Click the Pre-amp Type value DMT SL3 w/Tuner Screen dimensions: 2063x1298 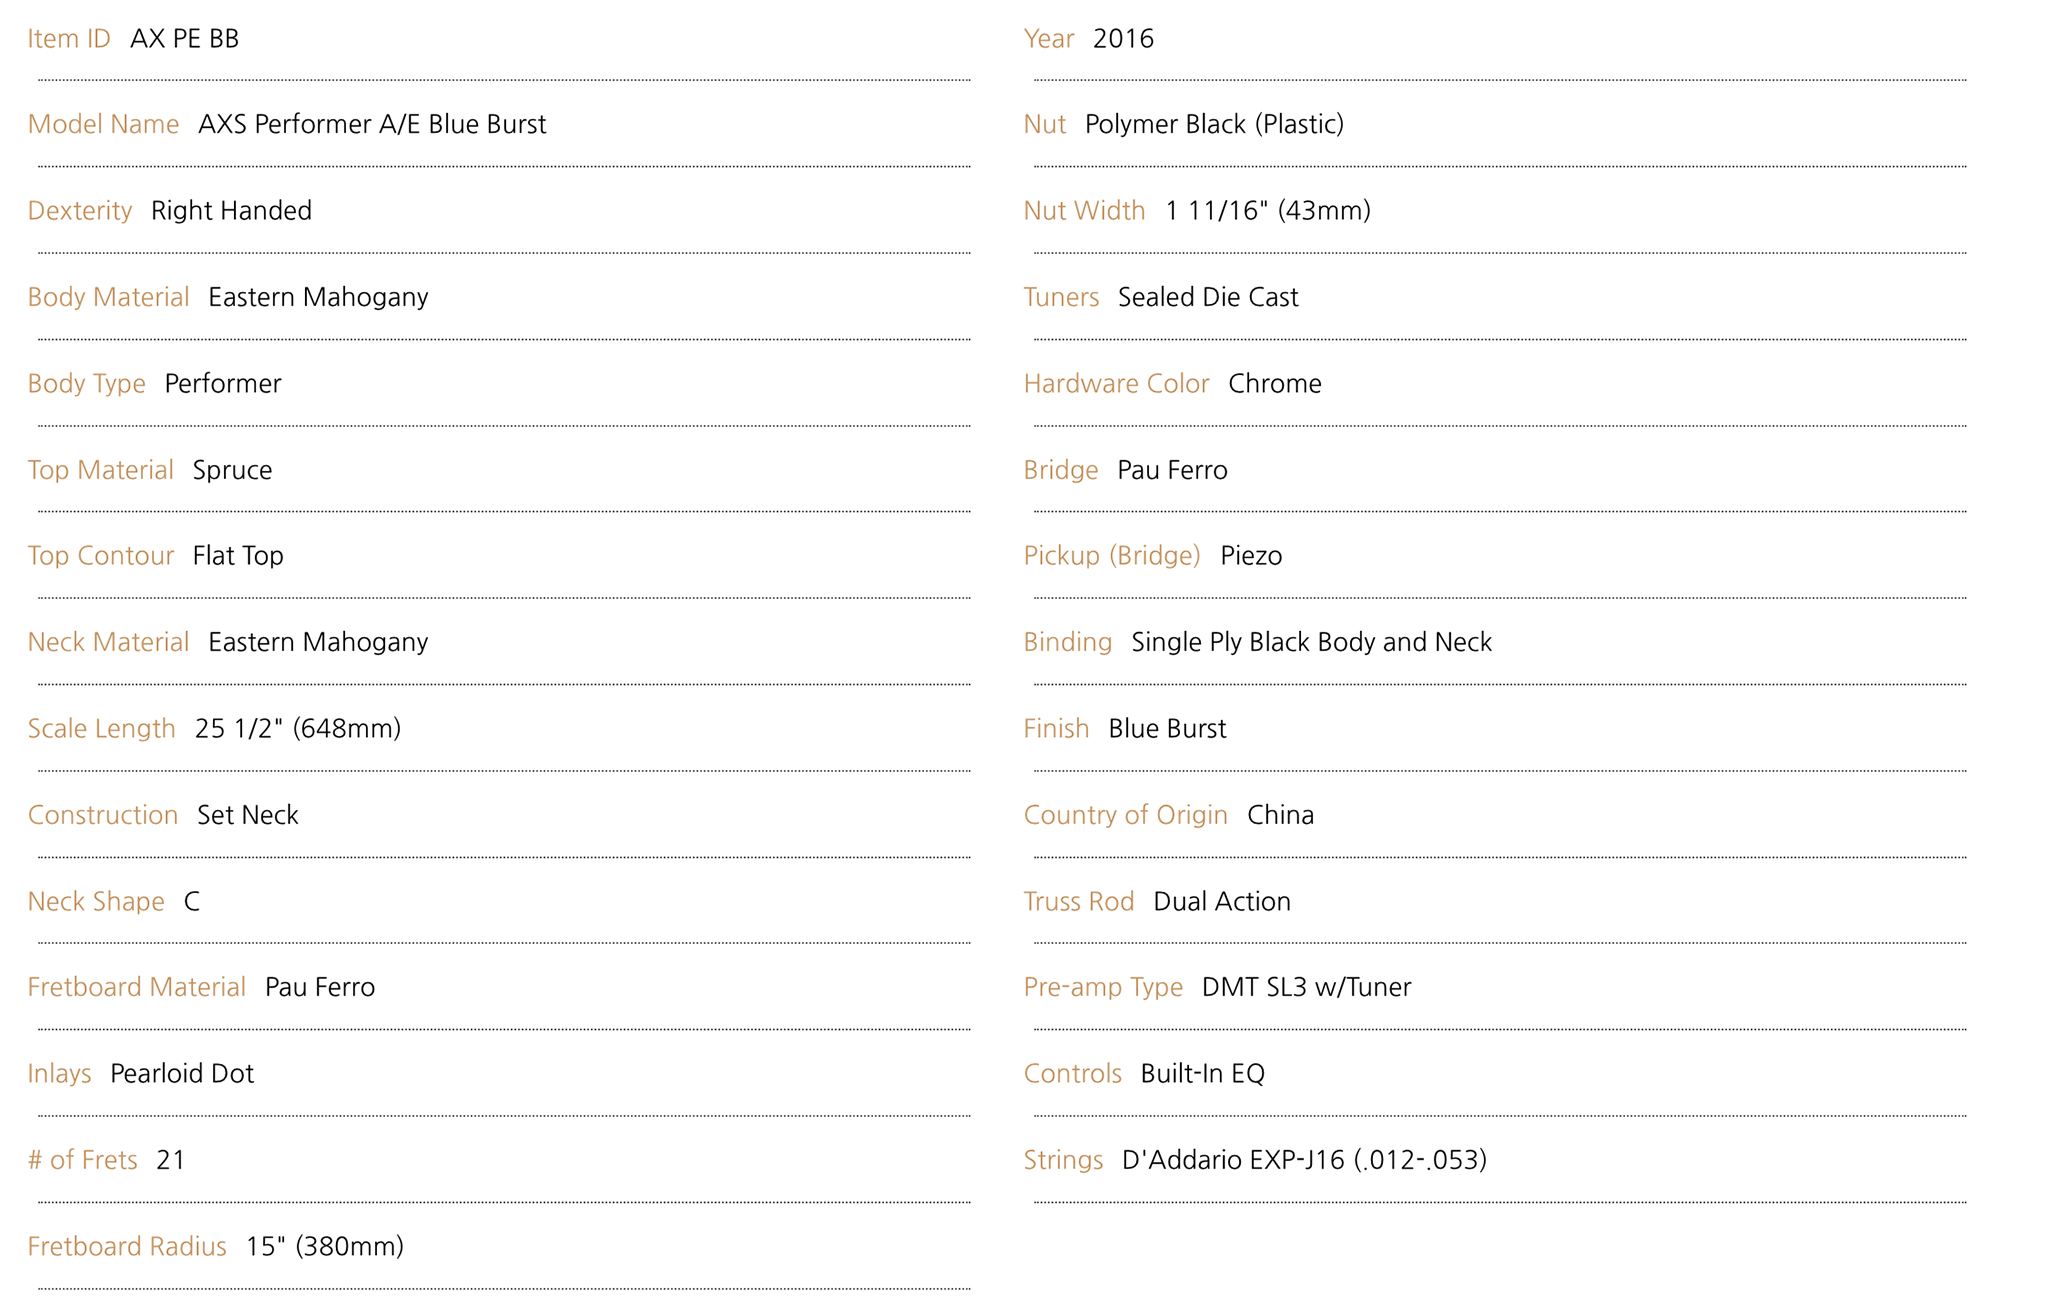coord(1306,988)
